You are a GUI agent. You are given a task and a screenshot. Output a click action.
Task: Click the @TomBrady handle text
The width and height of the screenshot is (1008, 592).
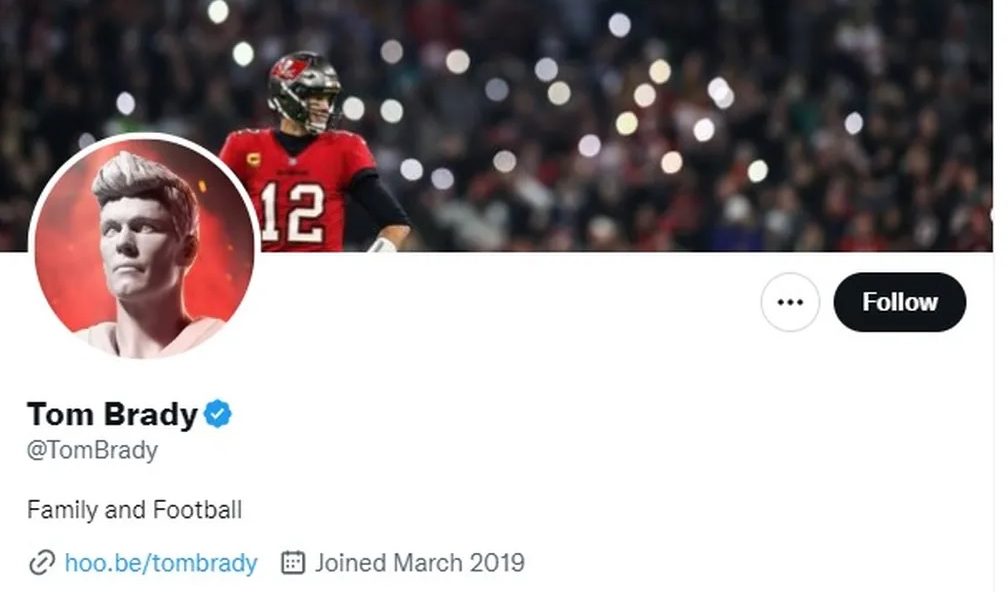point(92,450)
